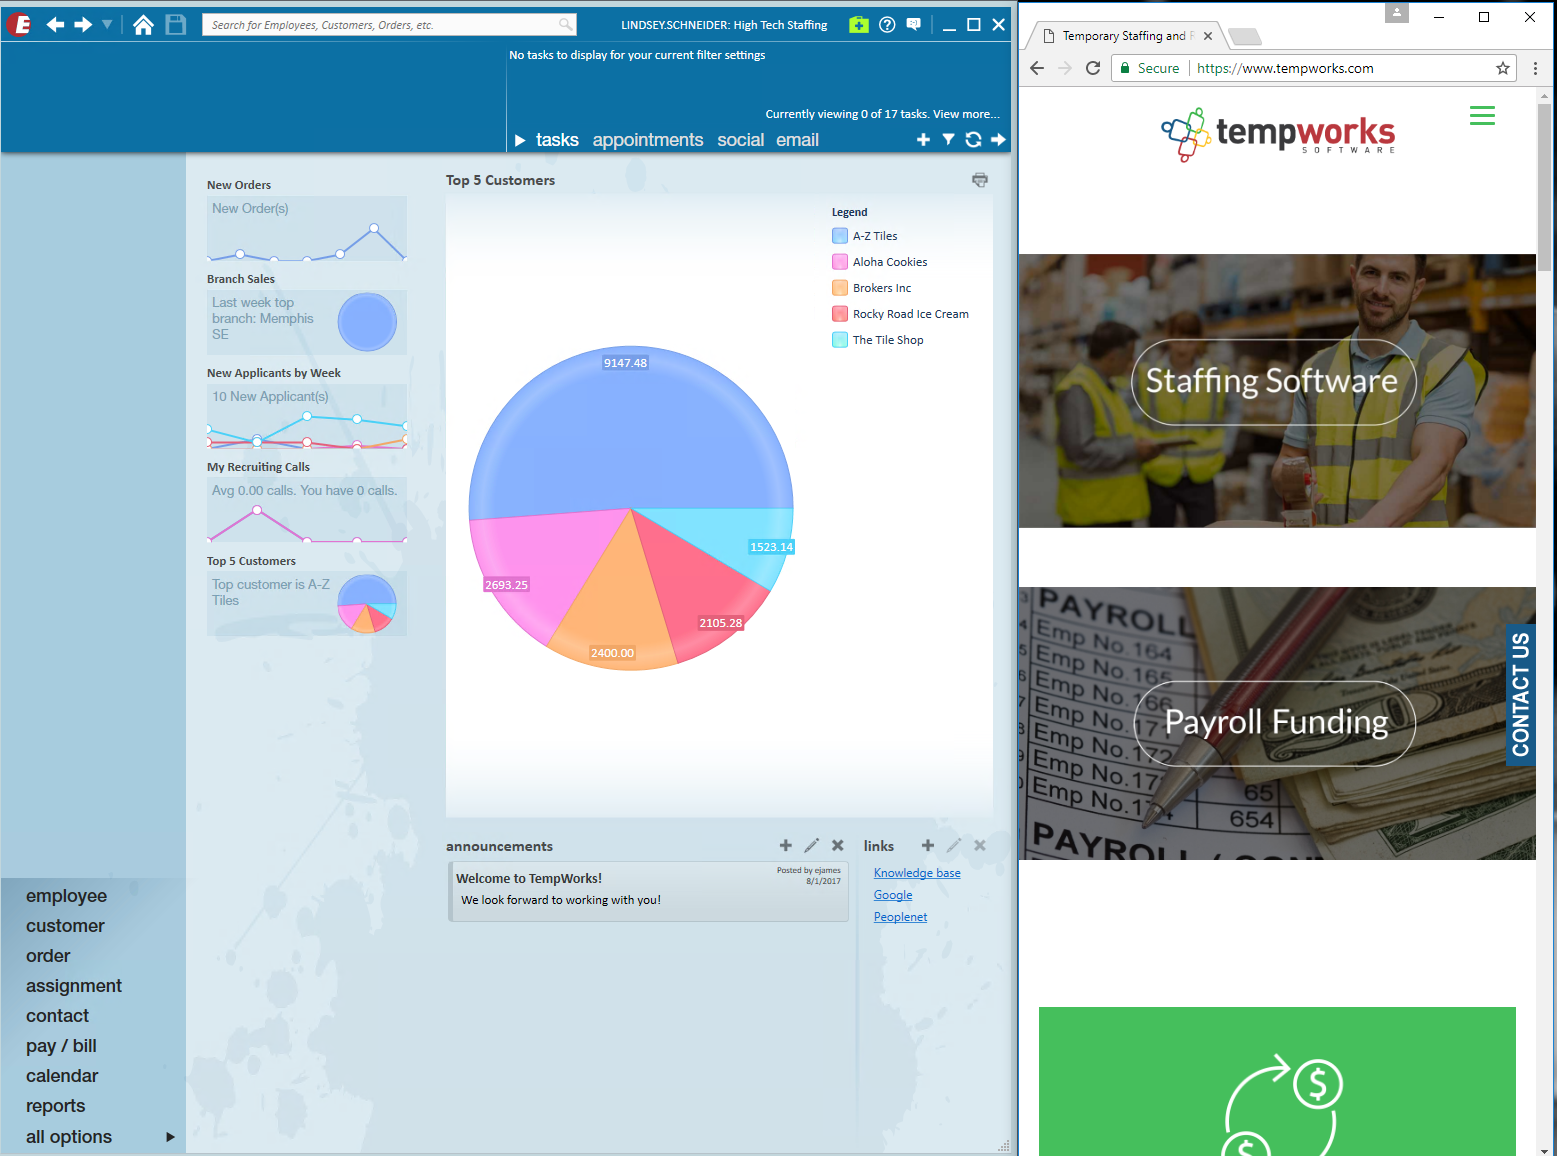Open the calendar section

coord(62,1076)
